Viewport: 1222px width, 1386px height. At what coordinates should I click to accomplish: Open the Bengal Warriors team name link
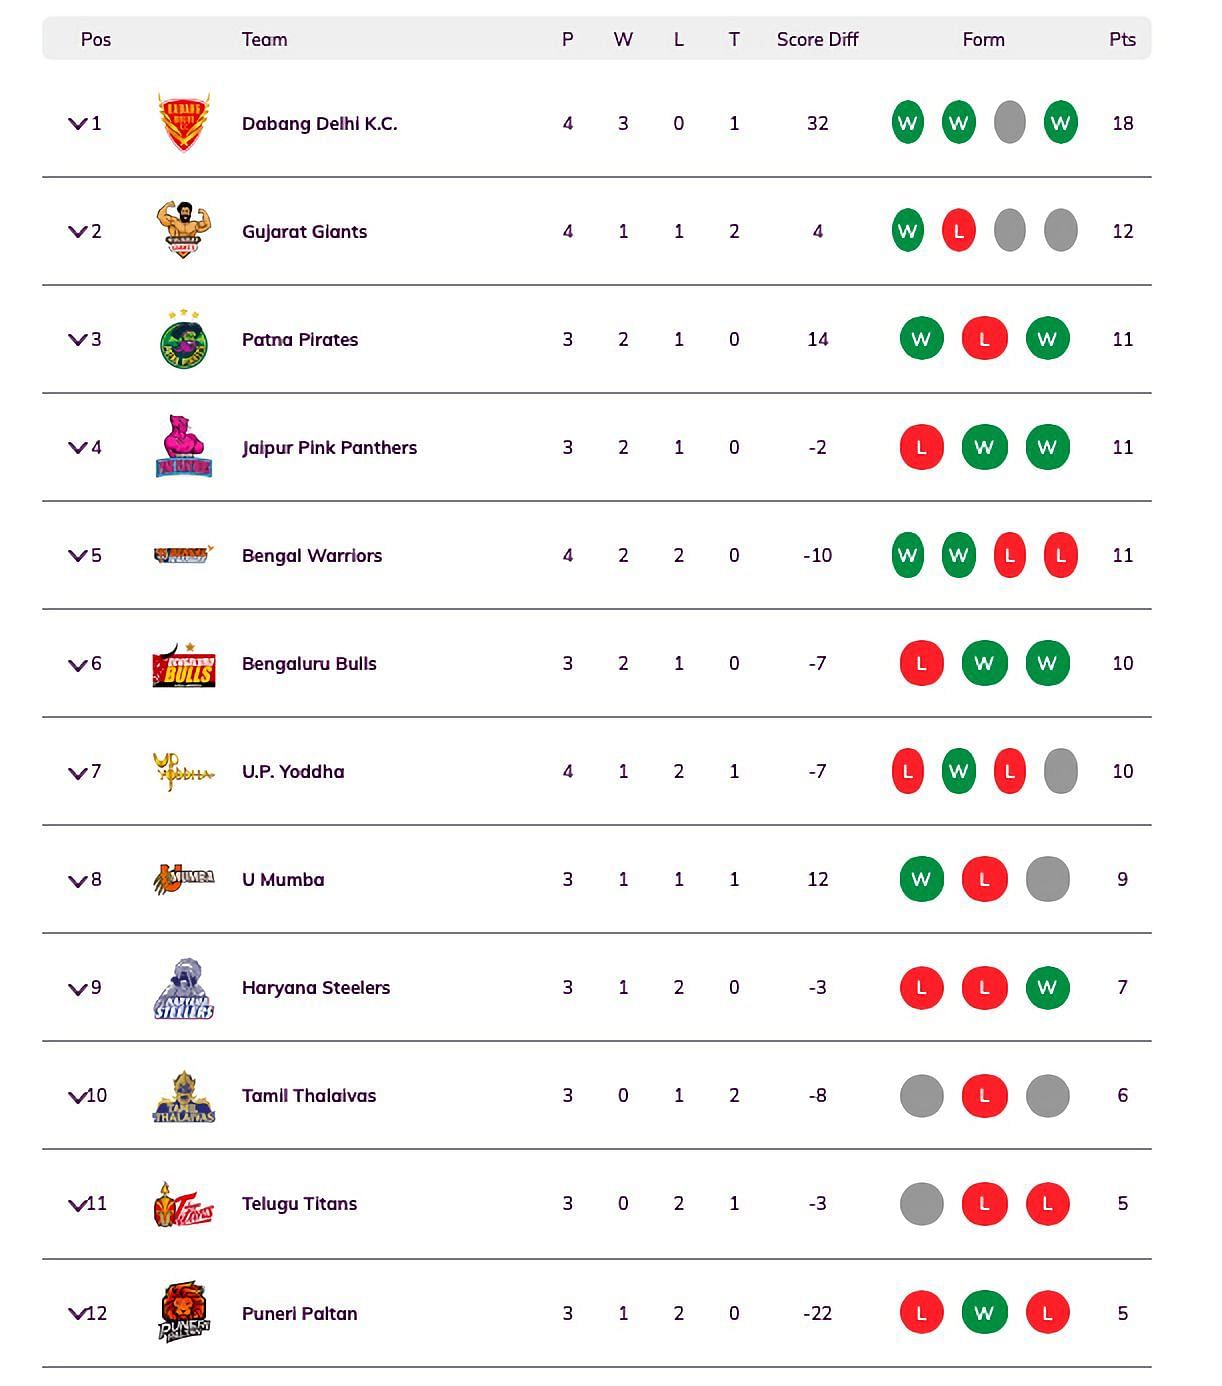point(312,555)
